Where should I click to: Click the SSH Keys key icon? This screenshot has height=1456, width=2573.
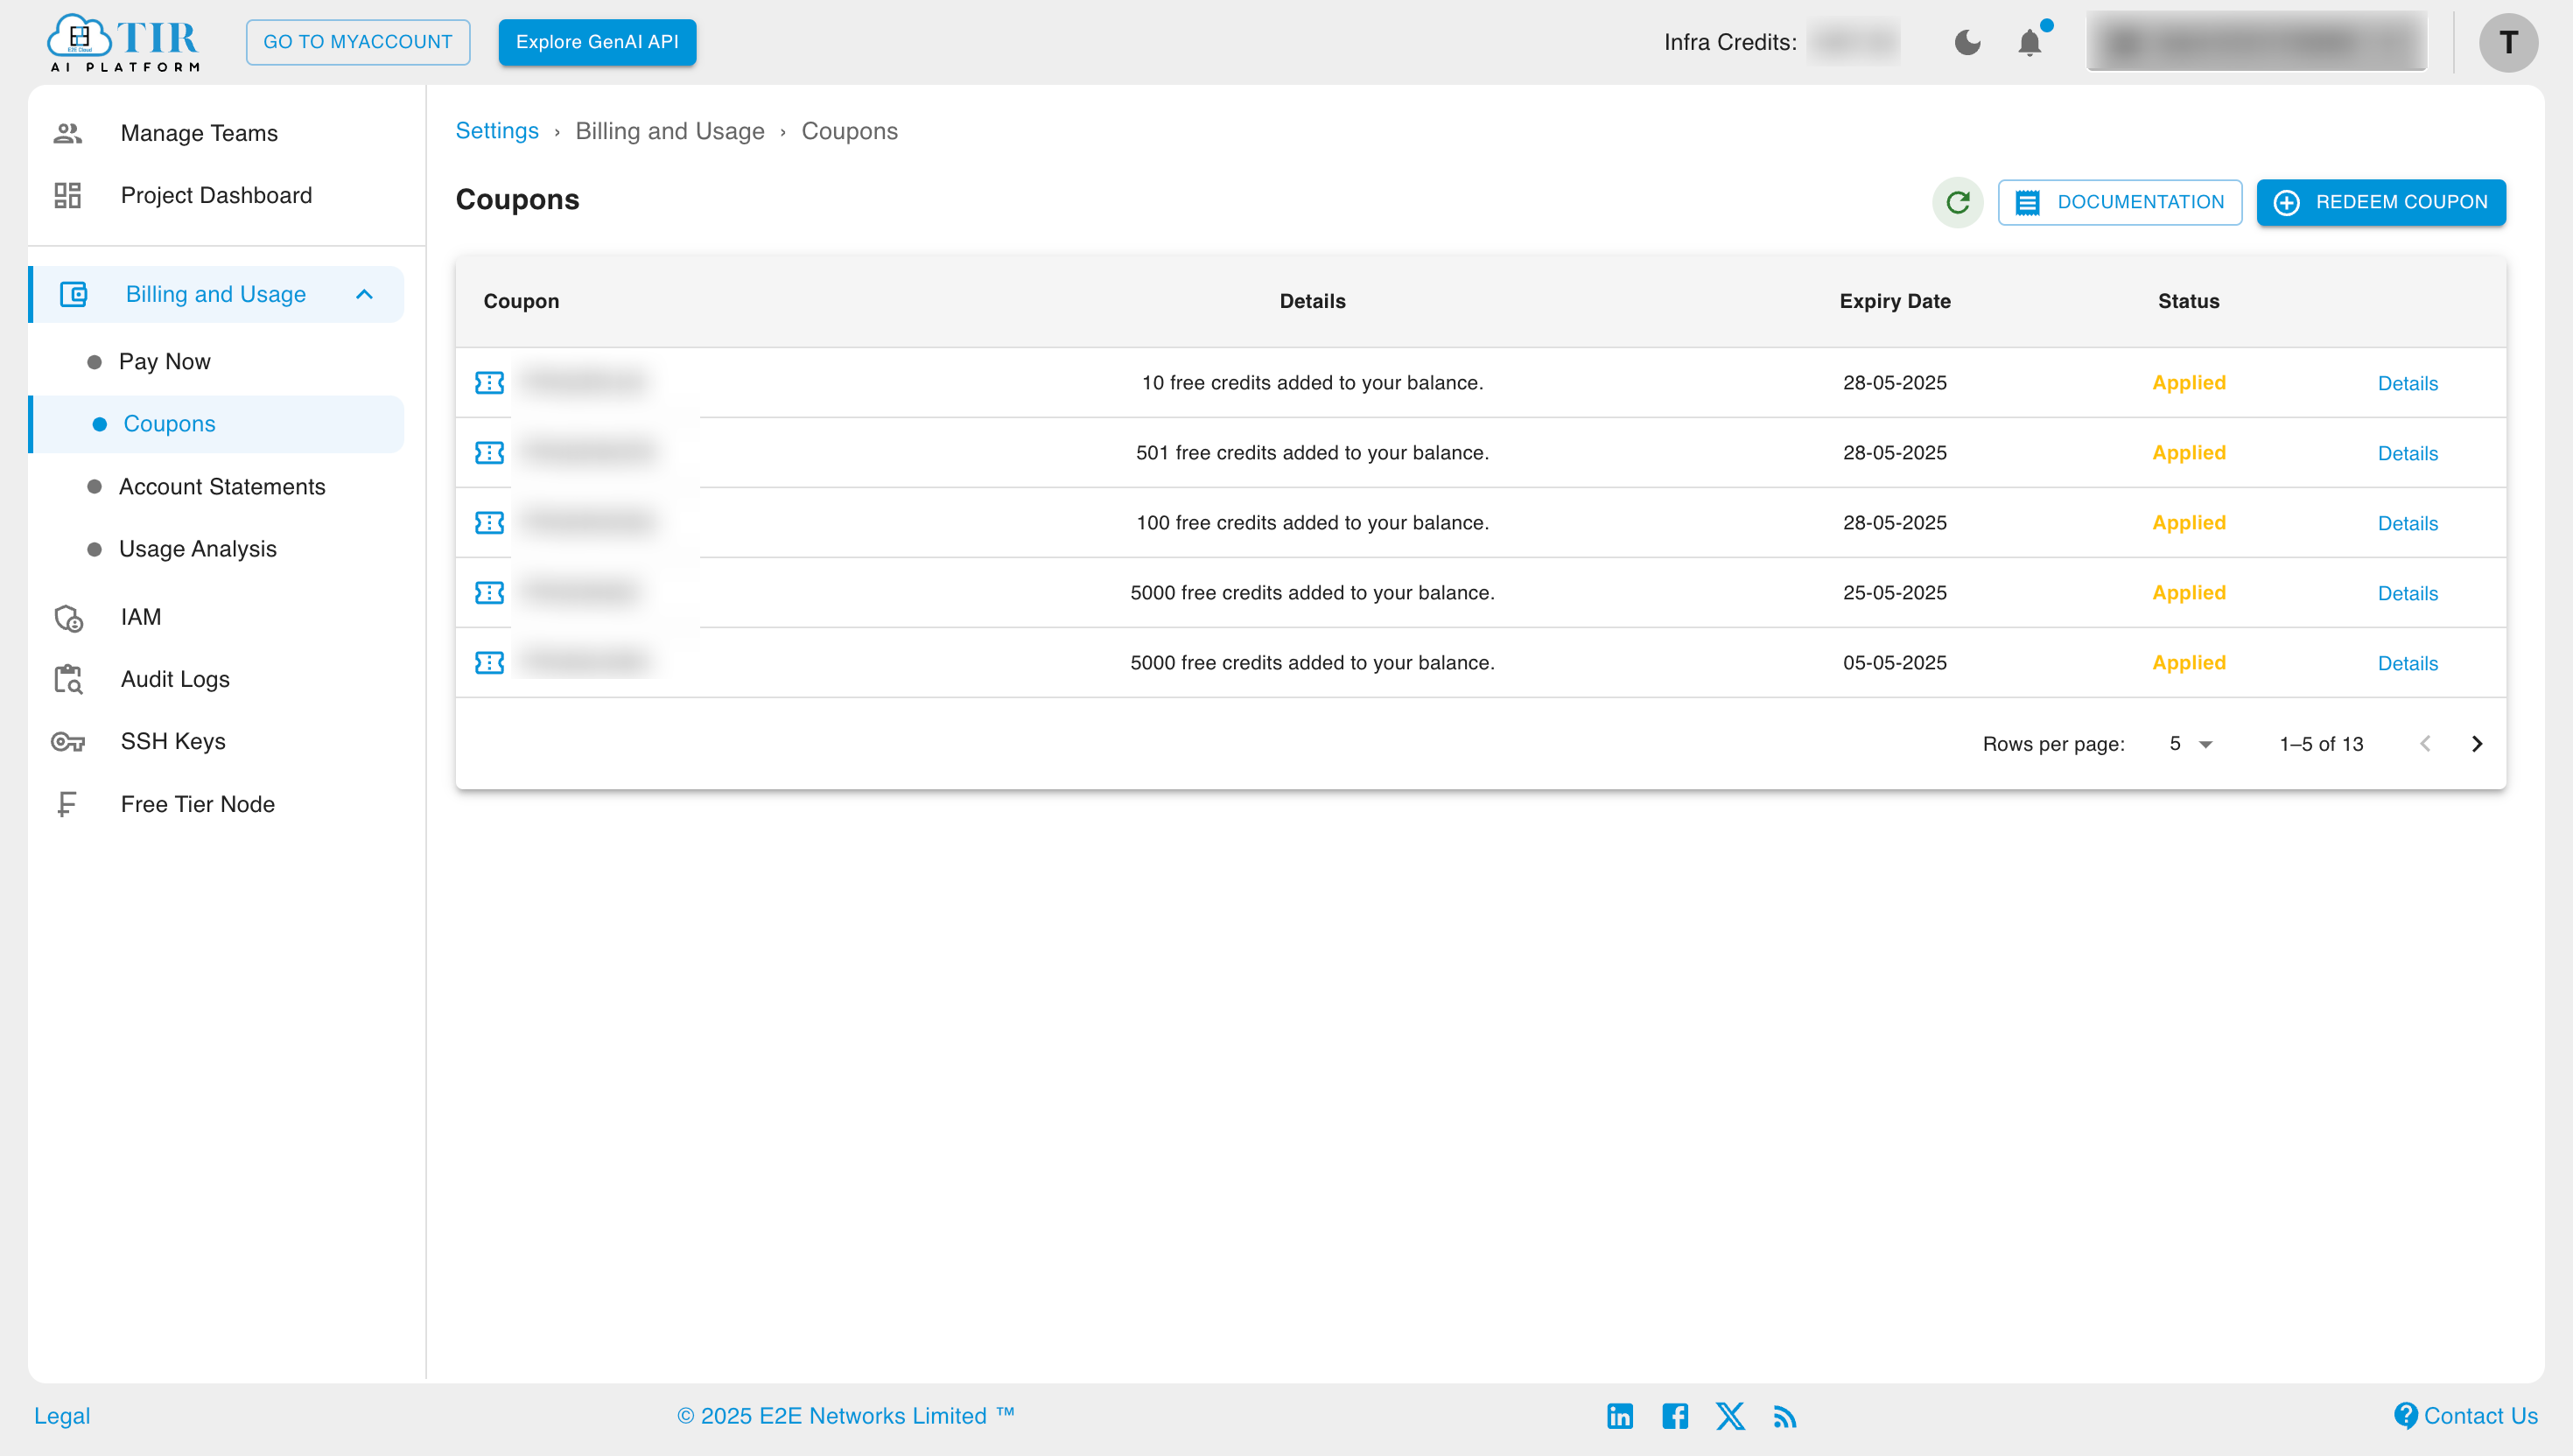click(x=68, y=741)
